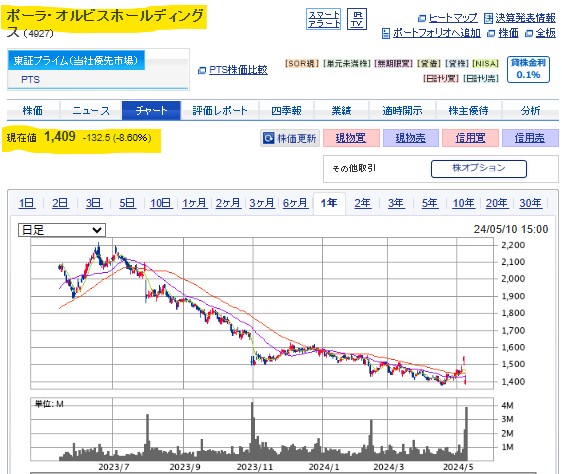
Task: Open the 業績 tab
Action: pos(341,110)
